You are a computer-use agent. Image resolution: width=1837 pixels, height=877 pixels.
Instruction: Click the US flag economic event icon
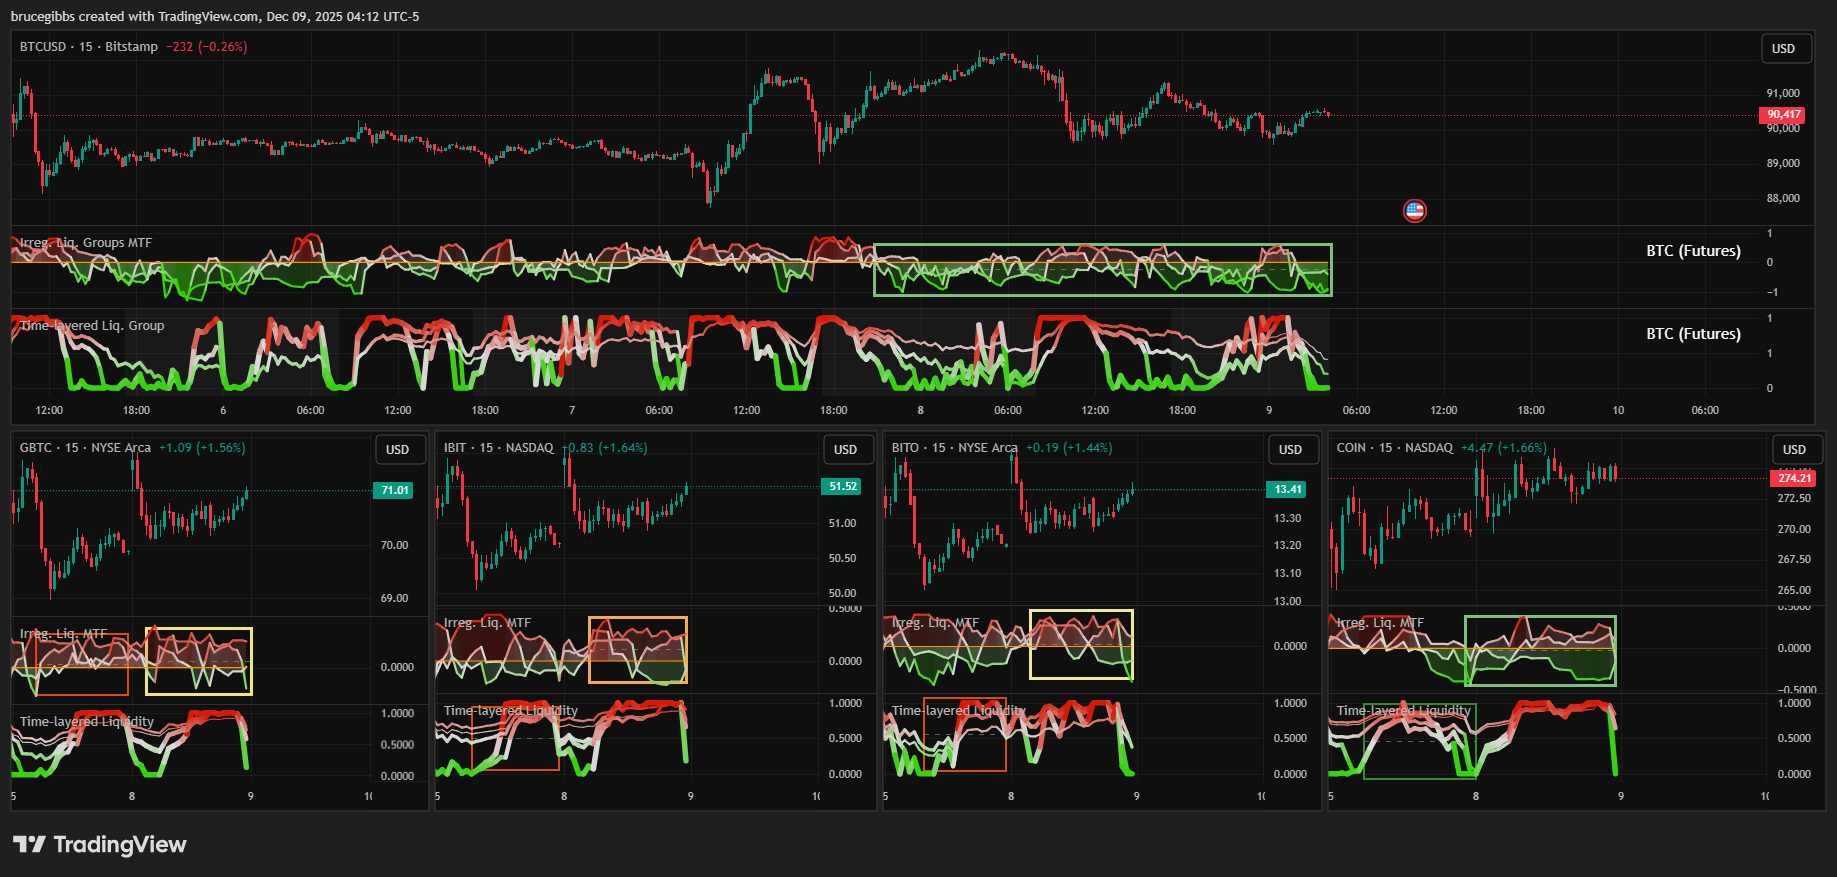1414,211
